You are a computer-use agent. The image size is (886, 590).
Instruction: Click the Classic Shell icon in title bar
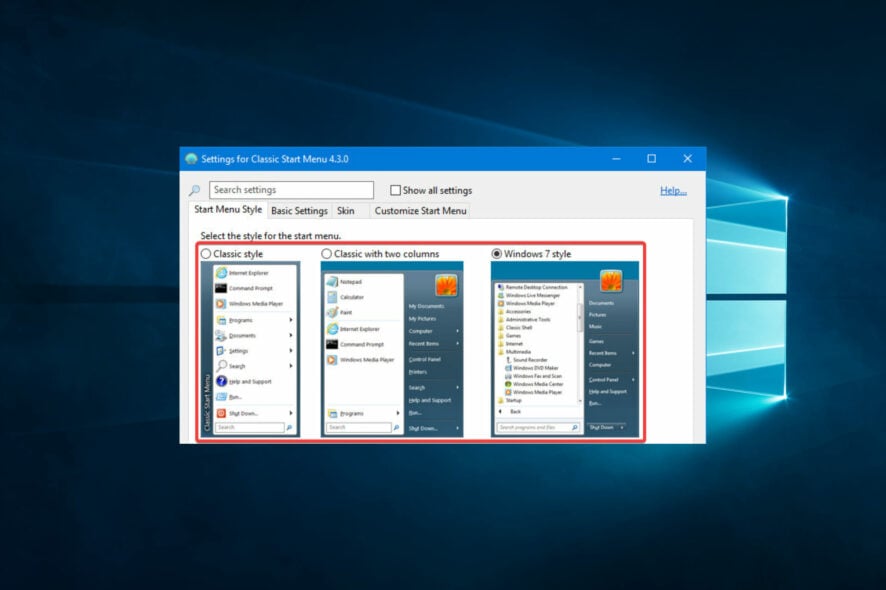click(x=192, y=159)
